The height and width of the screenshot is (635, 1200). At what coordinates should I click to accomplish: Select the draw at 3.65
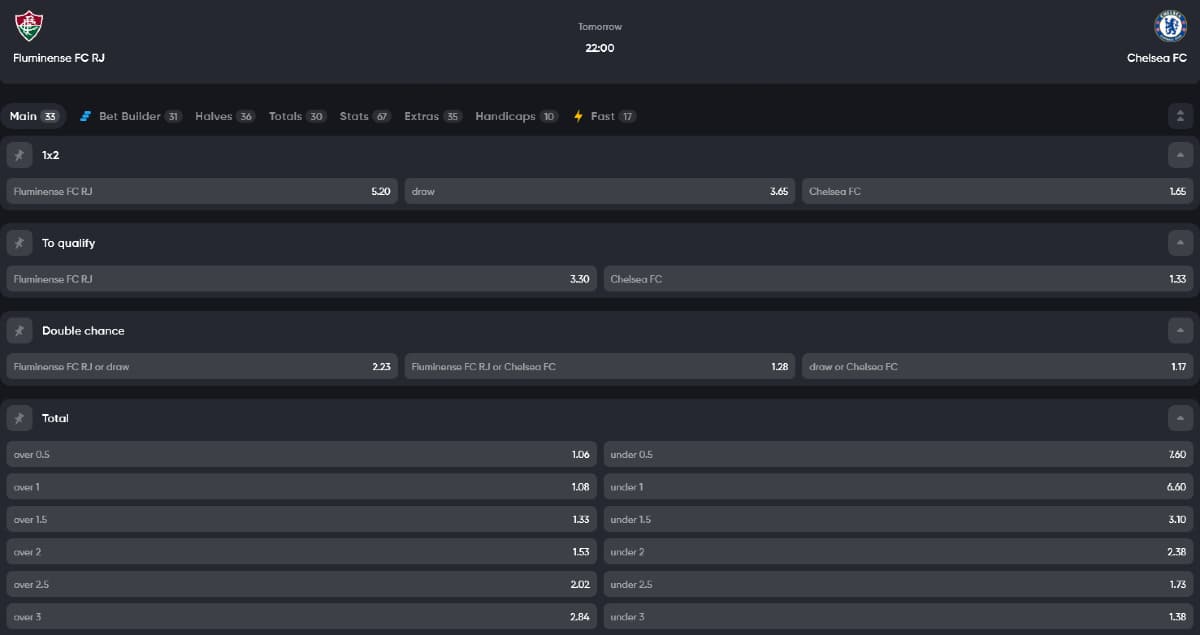click(600, 191)
